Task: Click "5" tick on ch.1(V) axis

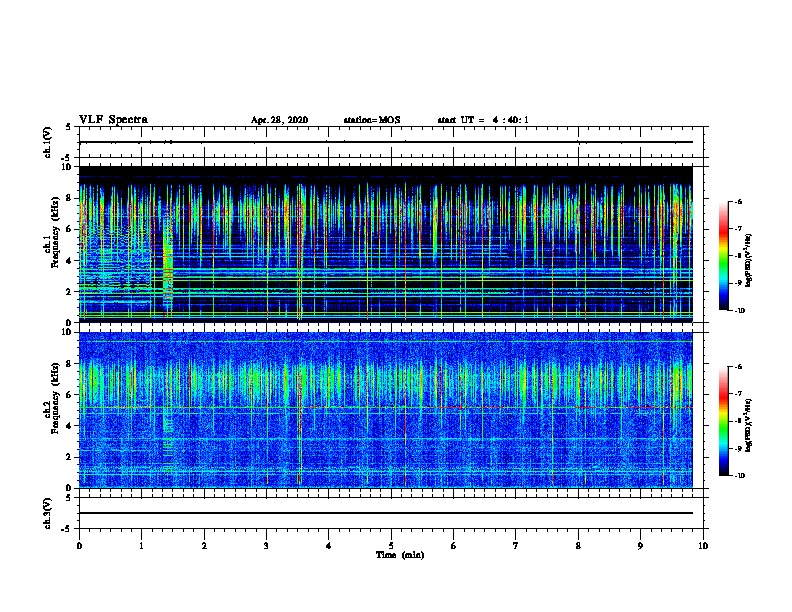Action: point(69,127)
